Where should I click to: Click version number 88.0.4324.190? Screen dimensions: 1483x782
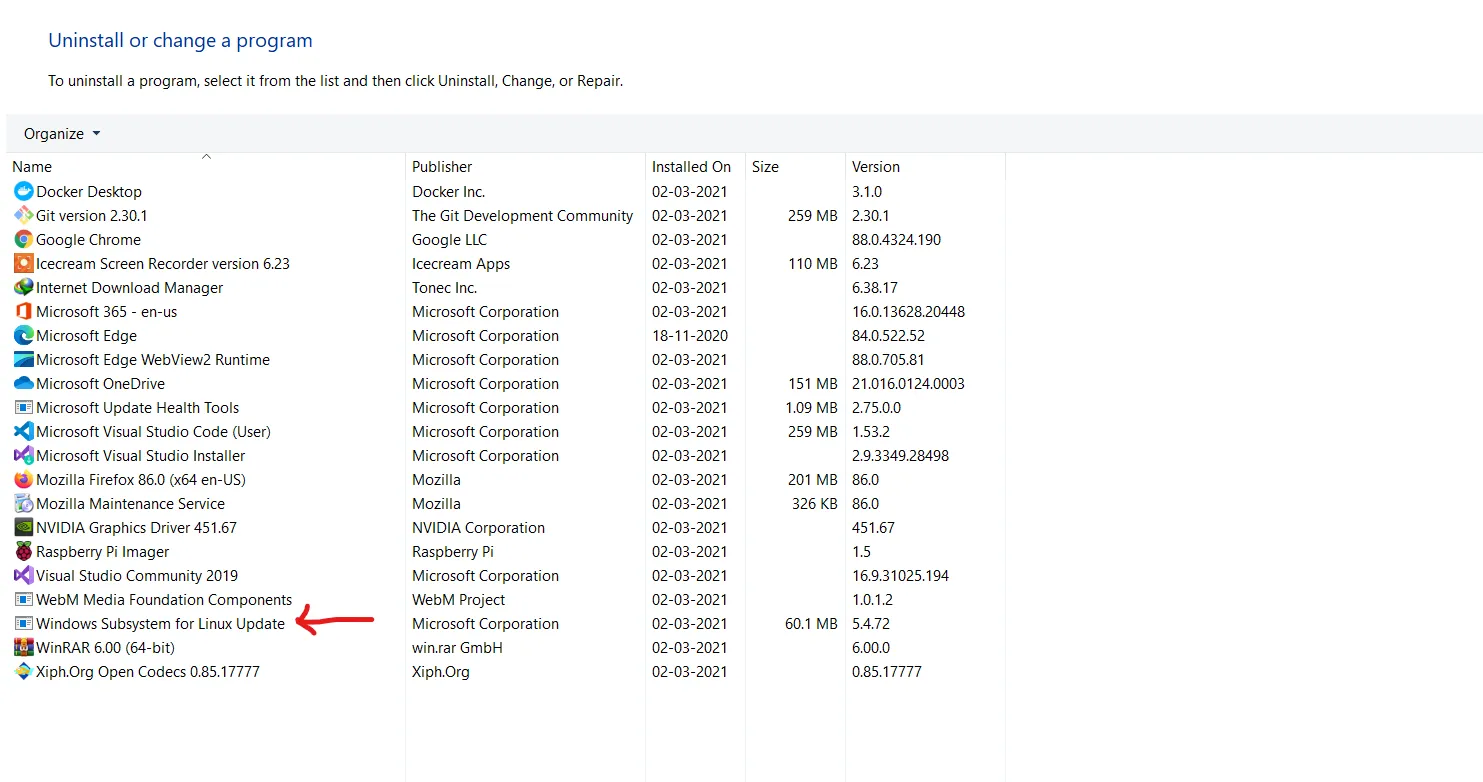coord(897,239)
